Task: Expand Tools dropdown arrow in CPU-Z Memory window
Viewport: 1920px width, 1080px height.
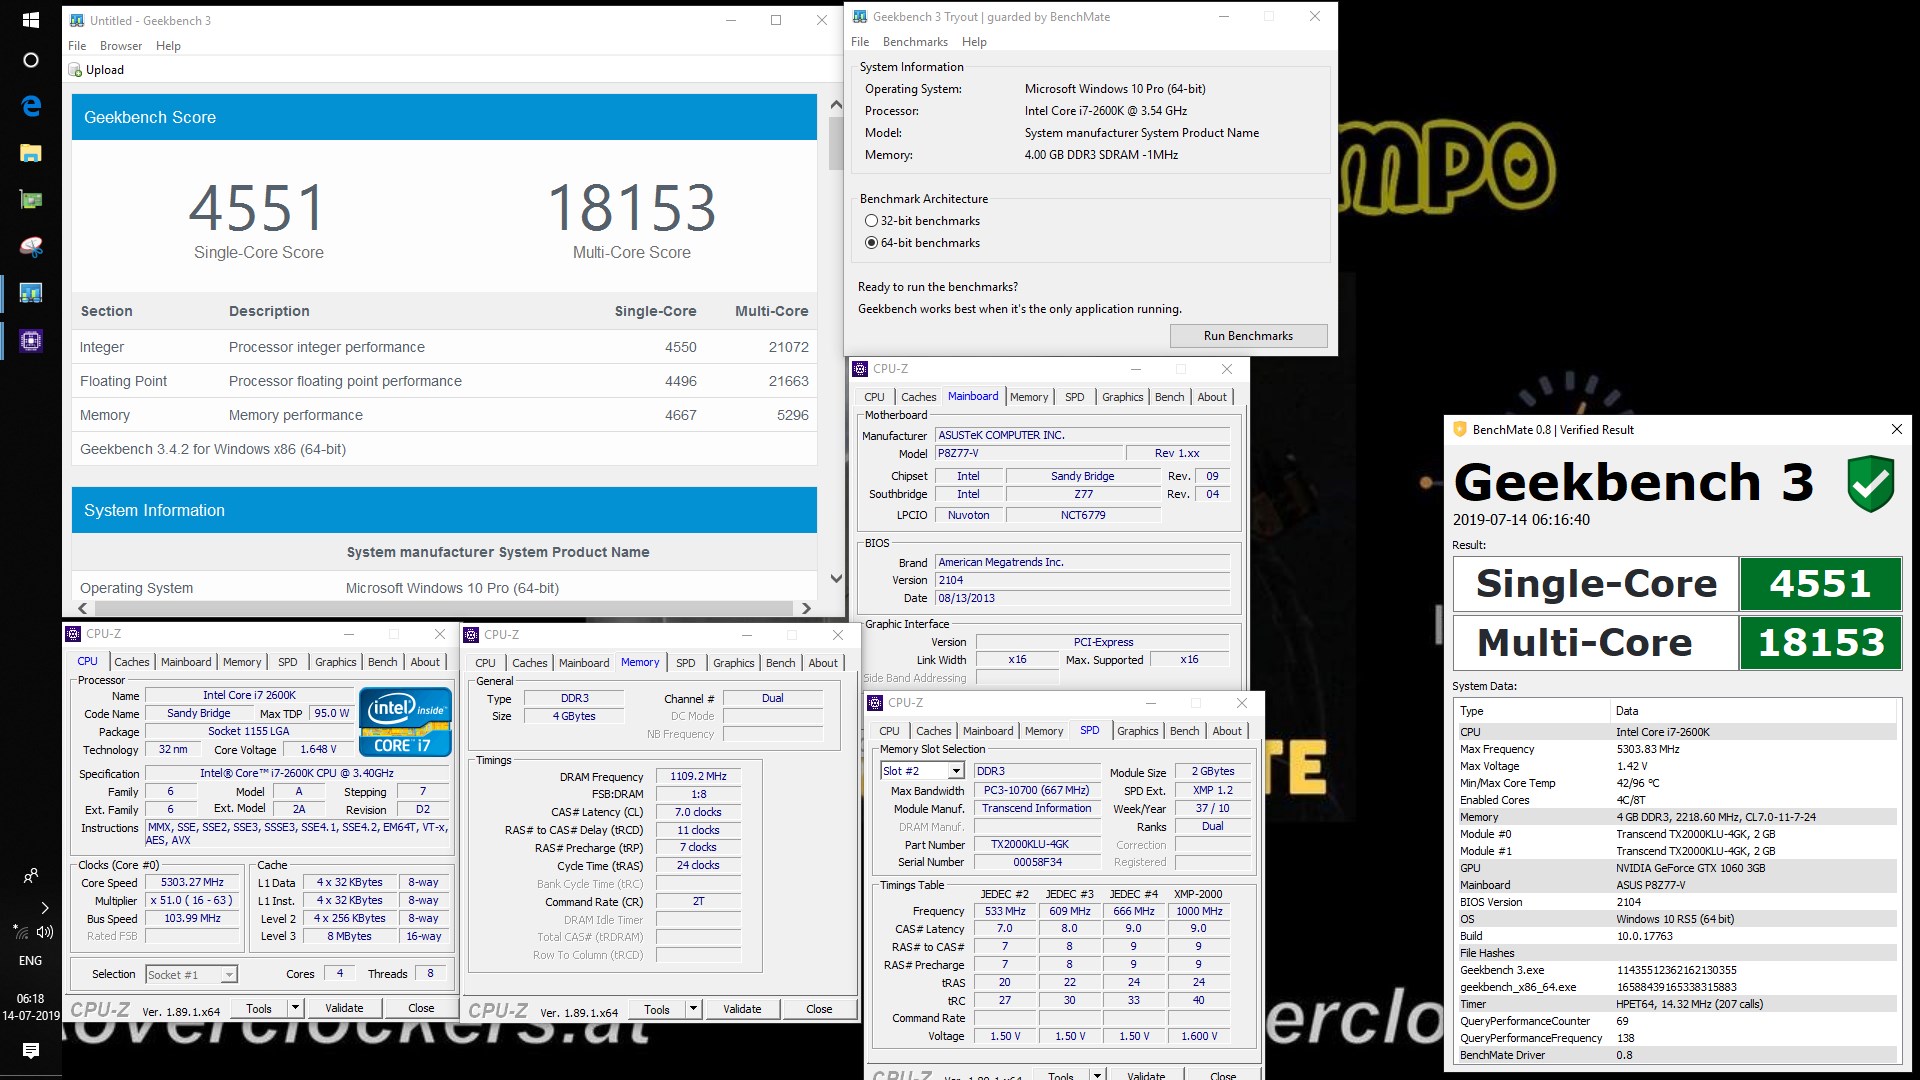Action: pyautogui.click(x=693, y=1009)
